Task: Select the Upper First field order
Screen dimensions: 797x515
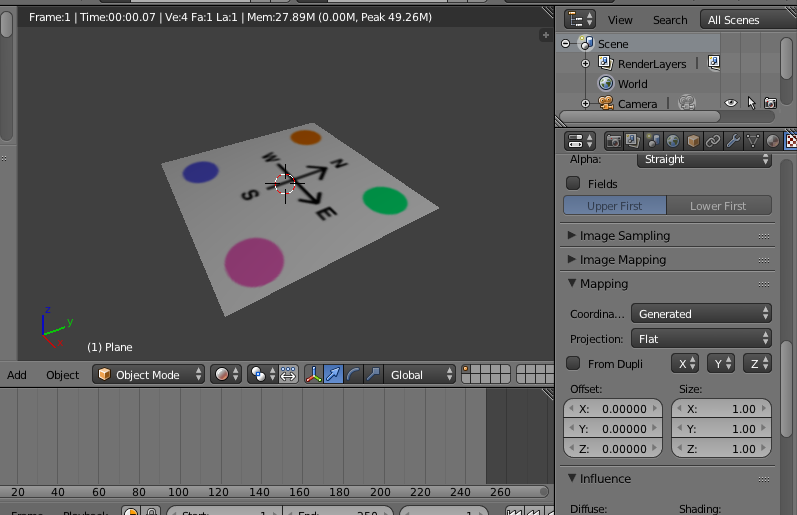Action: coord(615,206)
